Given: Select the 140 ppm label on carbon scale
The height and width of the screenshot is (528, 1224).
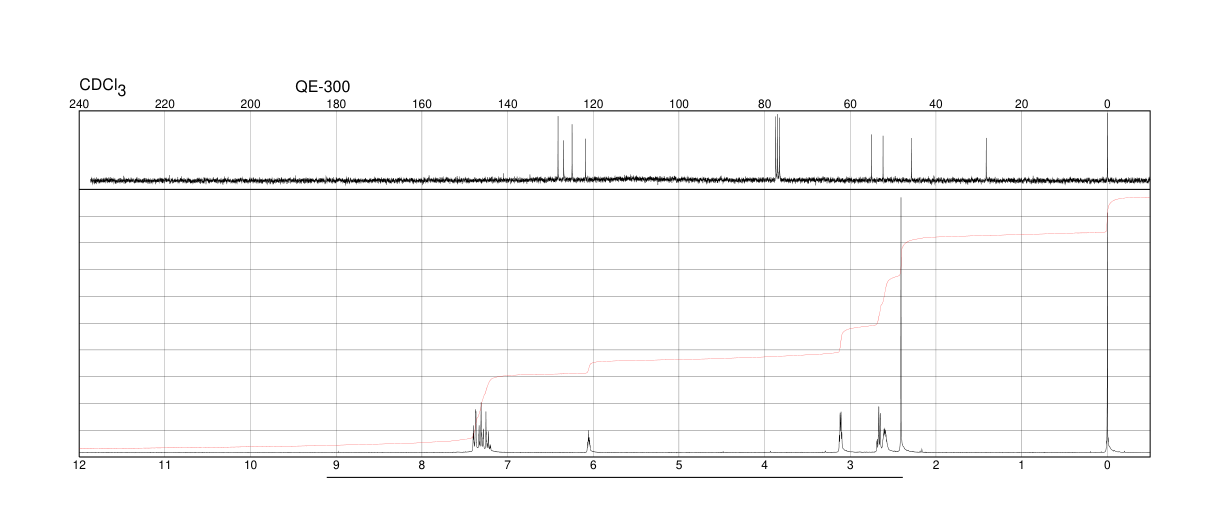Looking at the screenshot, I should [508, 104].
